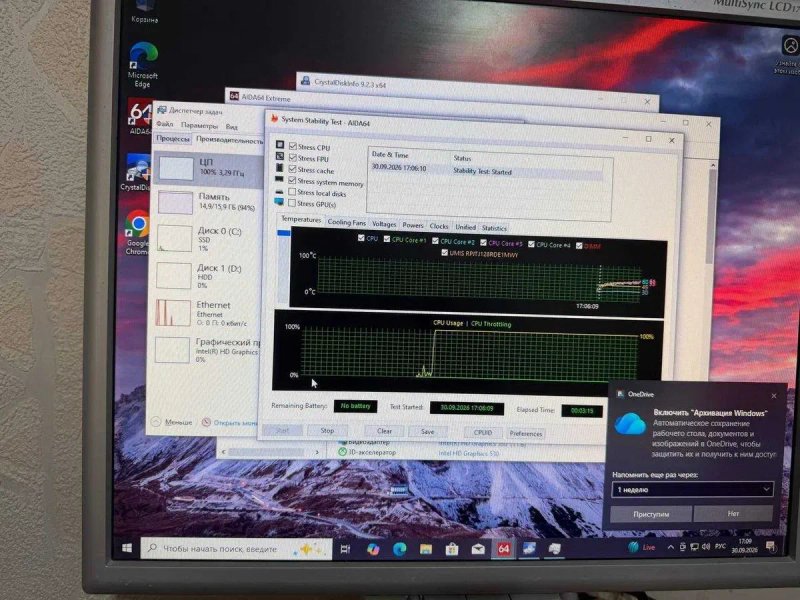Click the Windows Start button
This screenshot has width=800, height=600.
(x=127, y=547)
